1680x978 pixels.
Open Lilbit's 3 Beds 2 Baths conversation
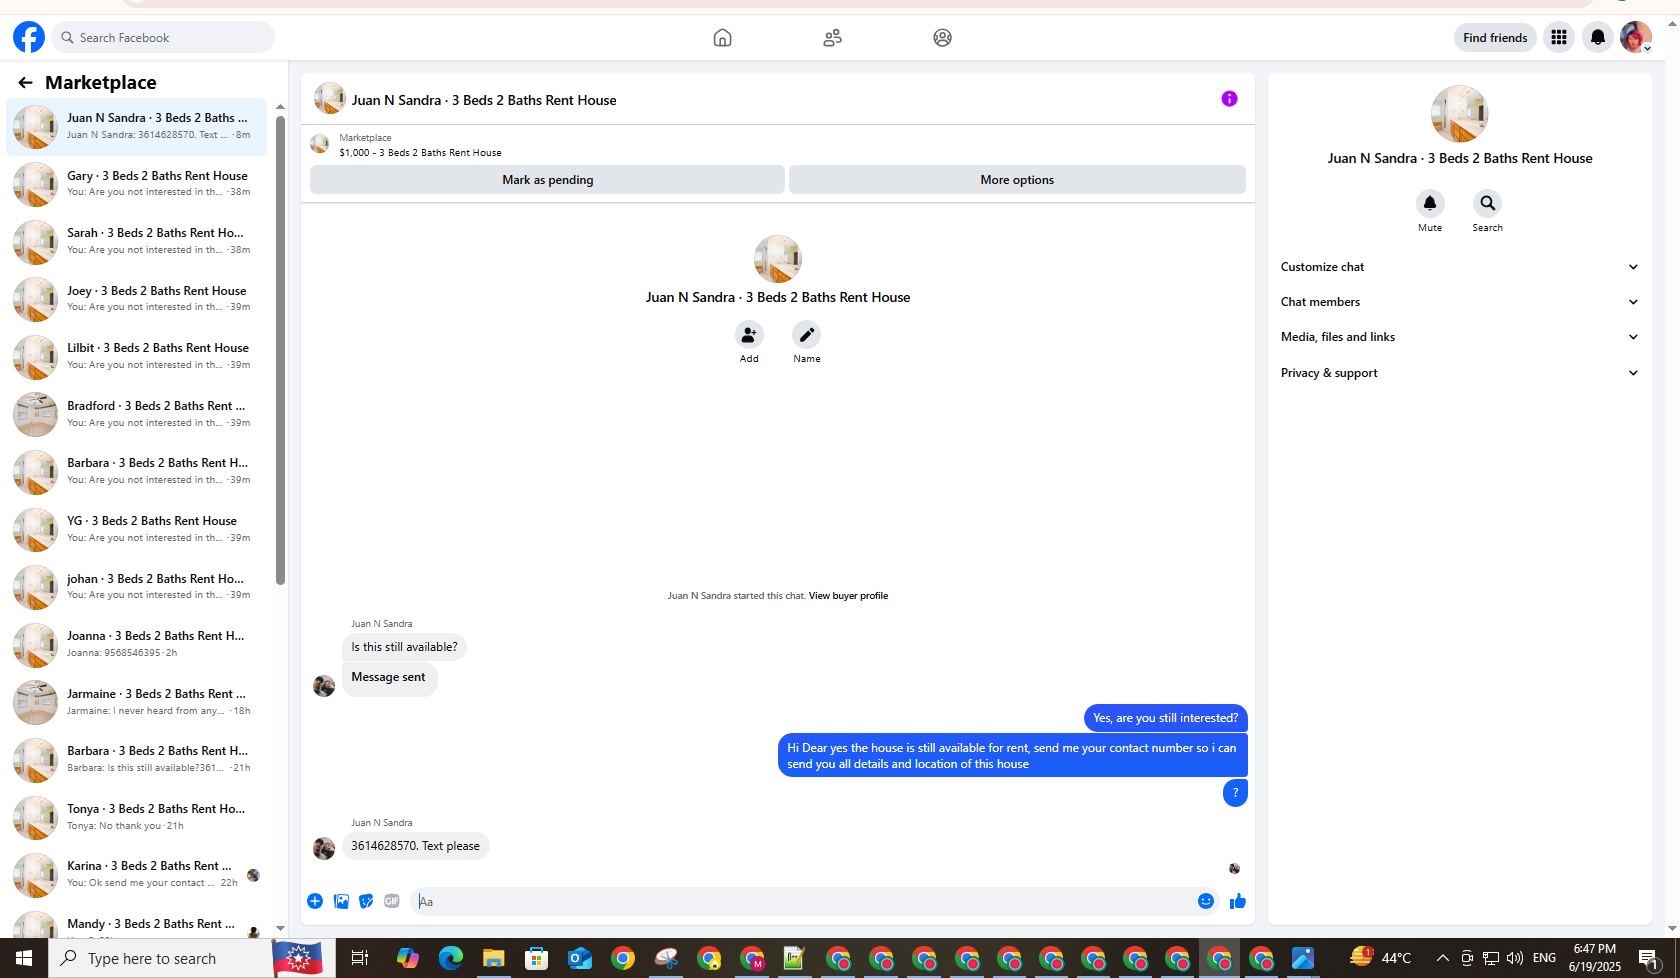point(137,356)
